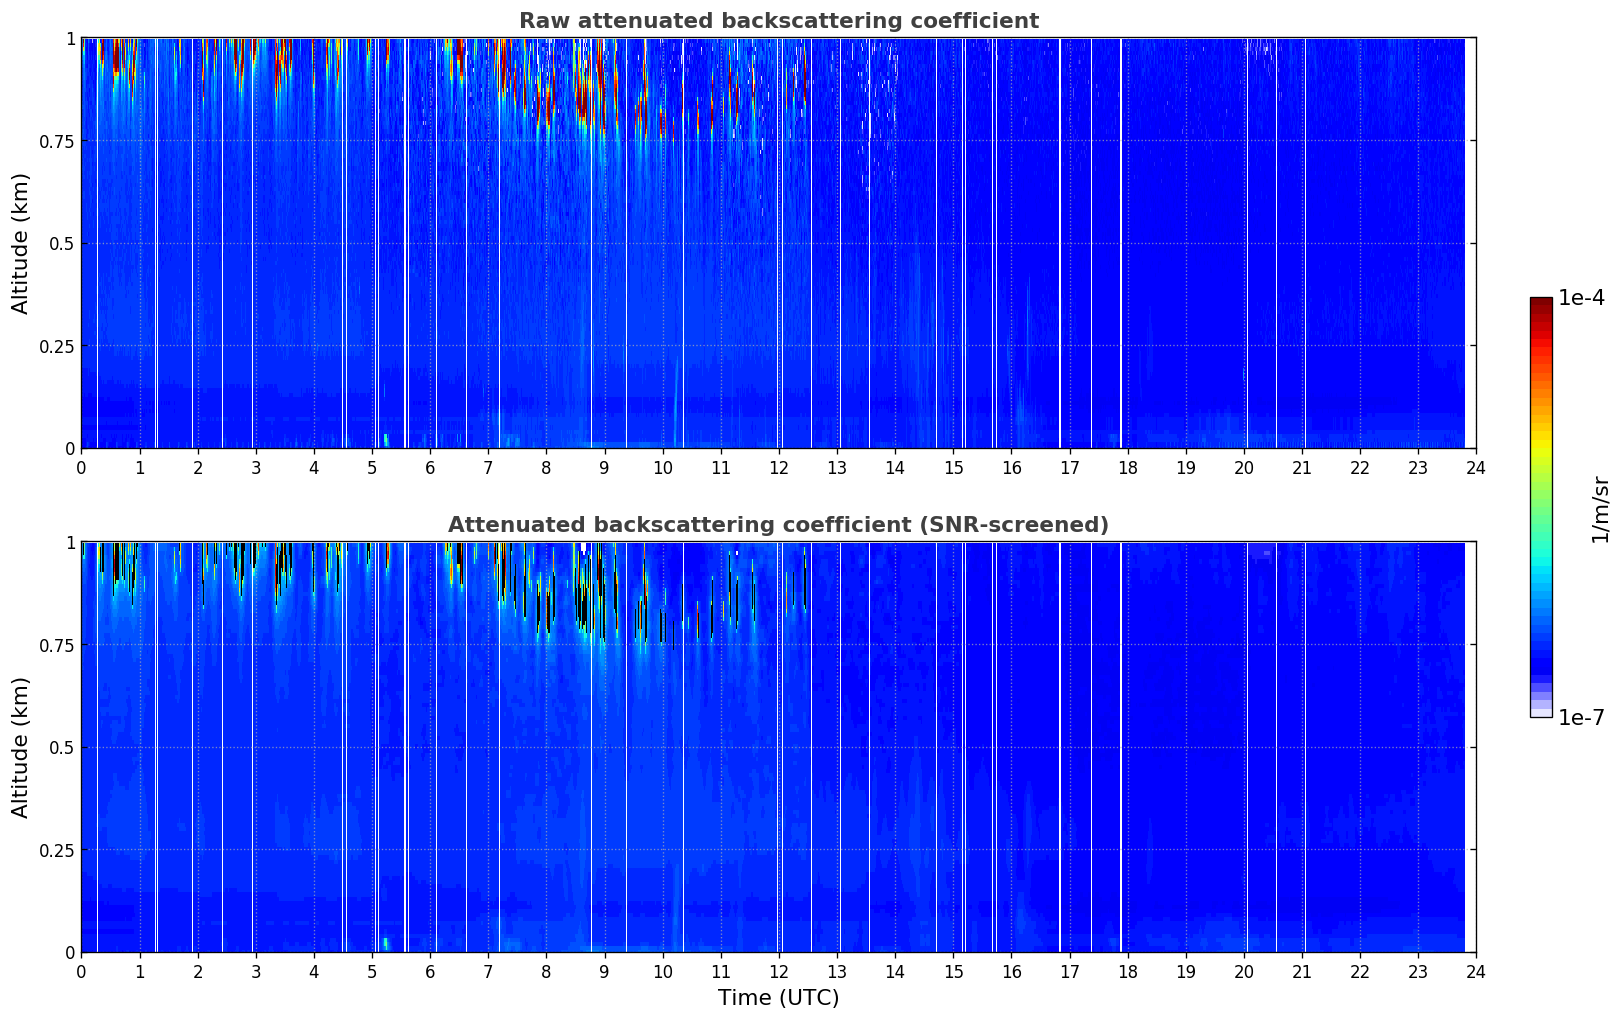Click the bottom plot 'Altitude (km)' label
This screenshot has height=1020, width=1621.
pyautogui.click(x=21, y=747)
